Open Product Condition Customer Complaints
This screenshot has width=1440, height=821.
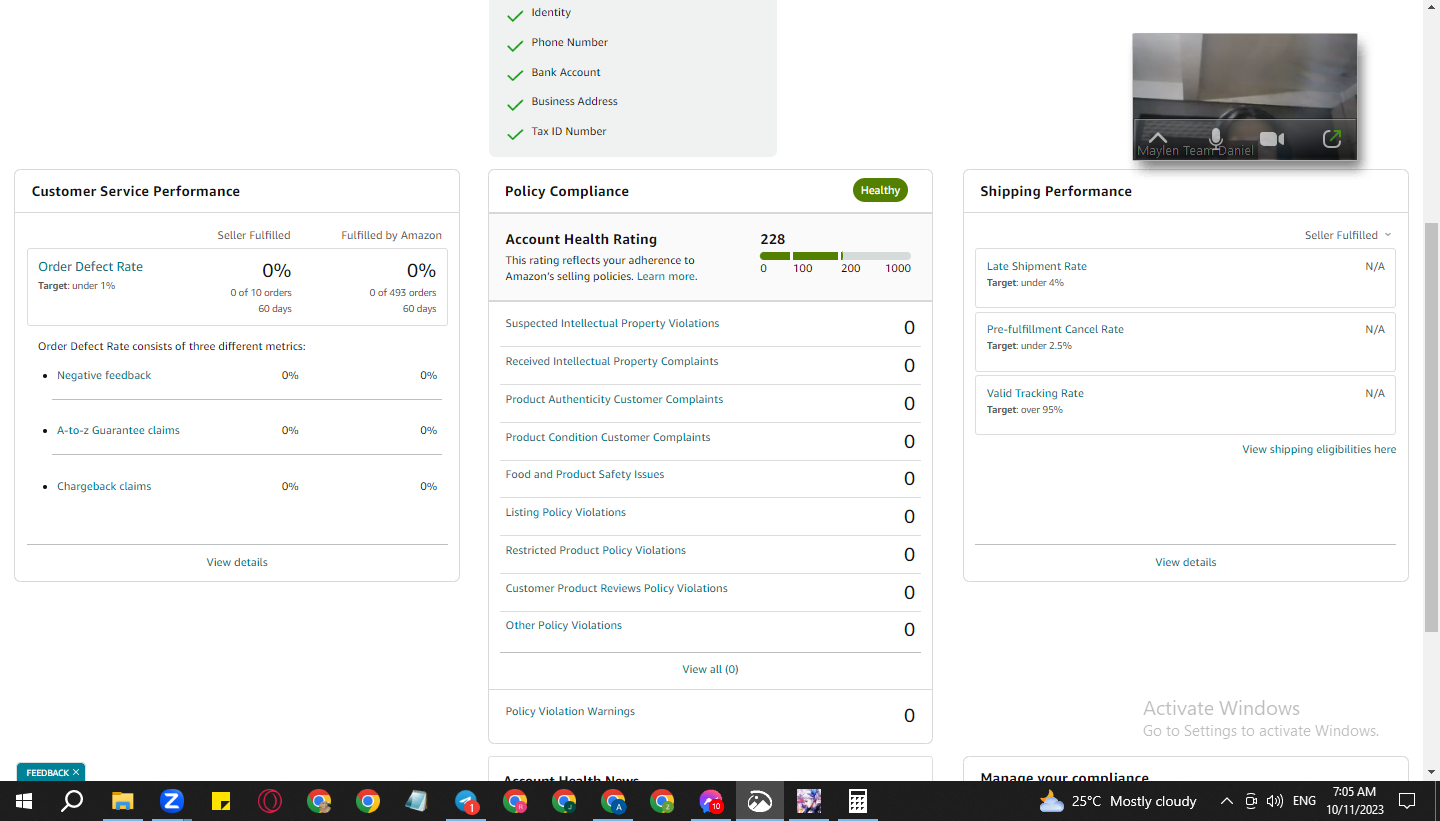(608, 438)
